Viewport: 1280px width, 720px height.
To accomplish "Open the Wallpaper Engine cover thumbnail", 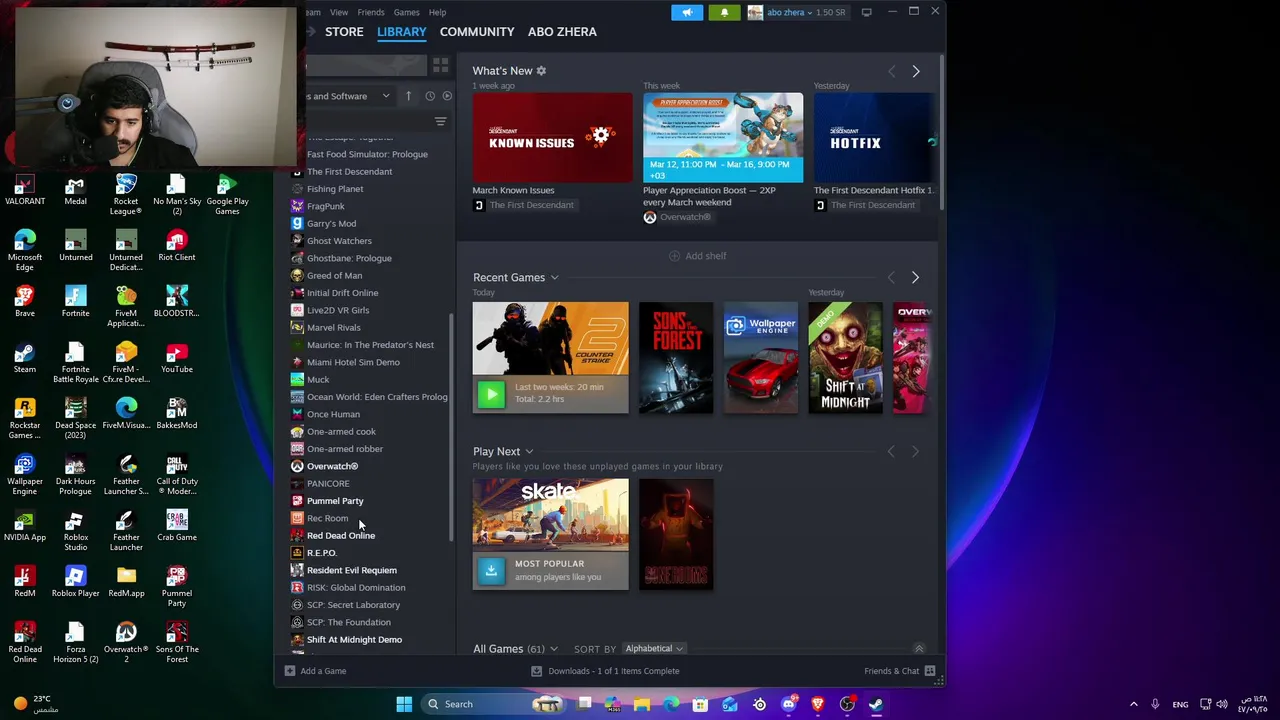I will (x=761, y=358).
